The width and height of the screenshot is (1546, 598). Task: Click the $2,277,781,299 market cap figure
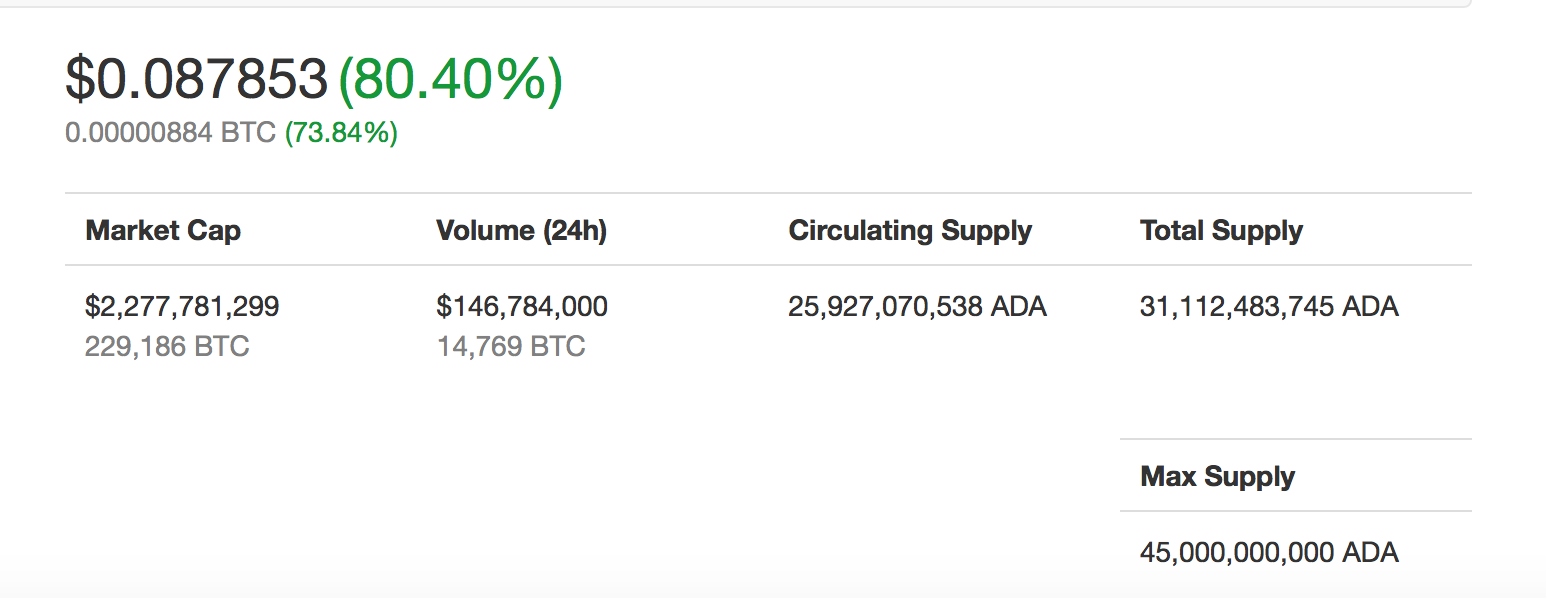182,306
